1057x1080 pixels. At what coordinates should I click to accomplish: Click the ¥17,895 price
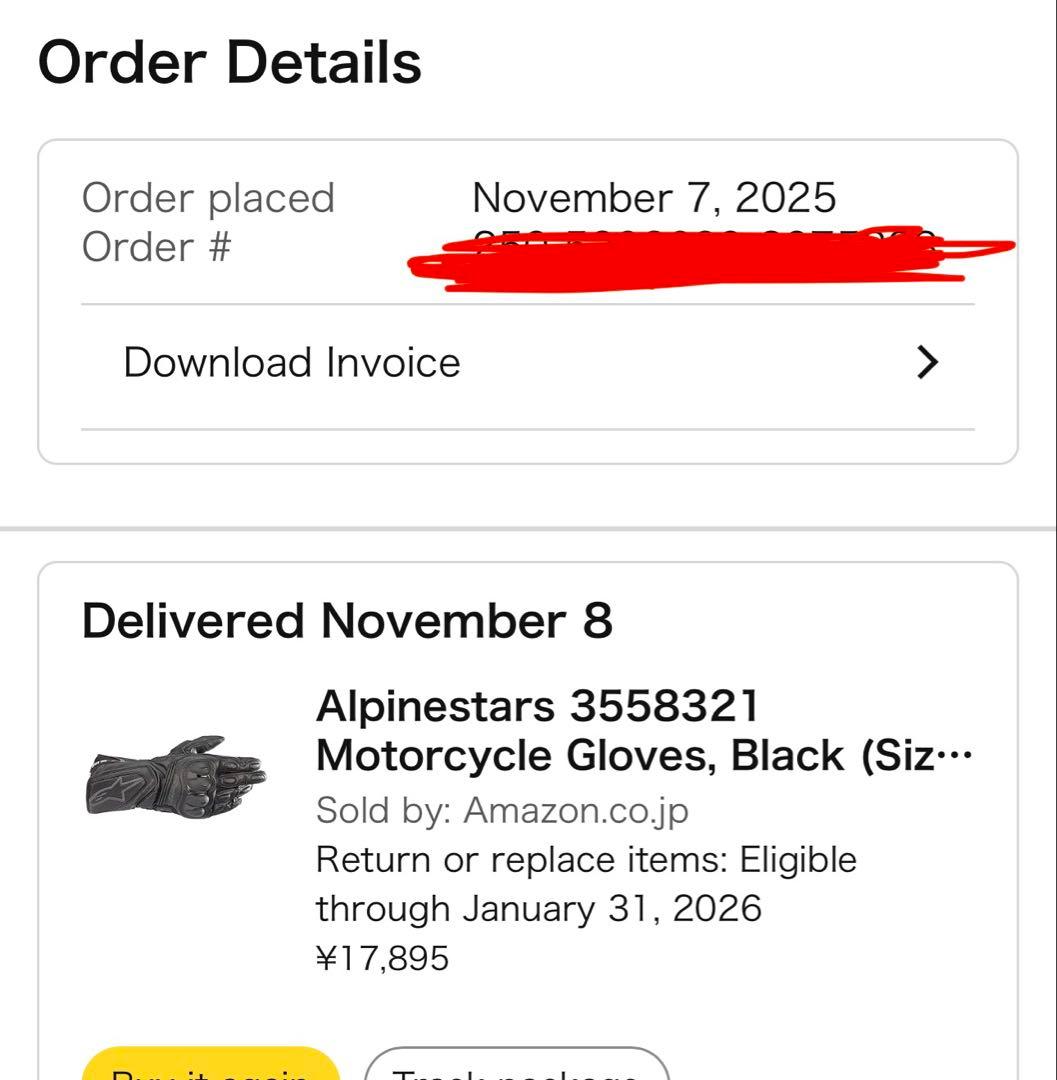[x=382, y=958]
